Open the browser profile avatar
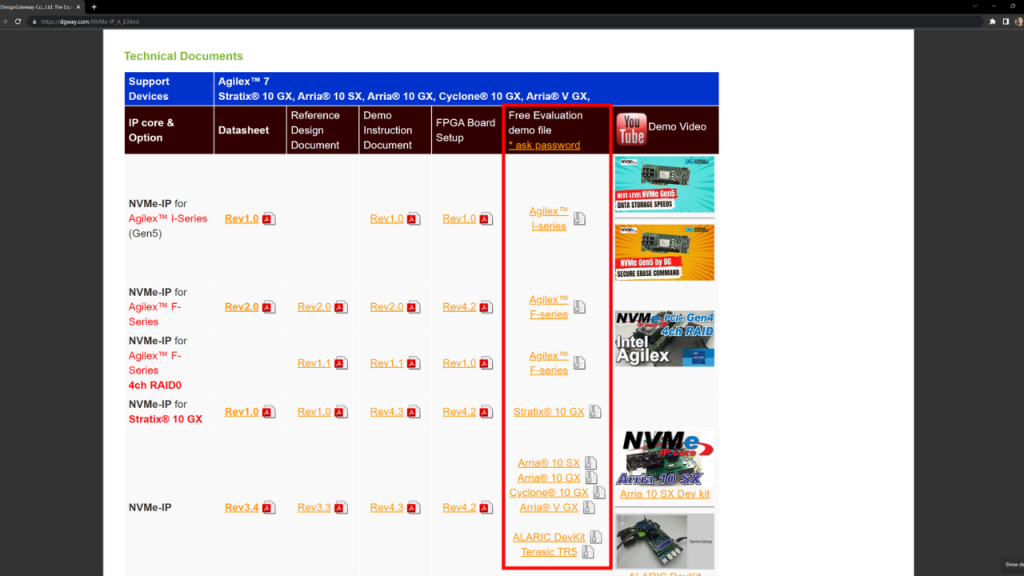 click(x=1019, y=22)
